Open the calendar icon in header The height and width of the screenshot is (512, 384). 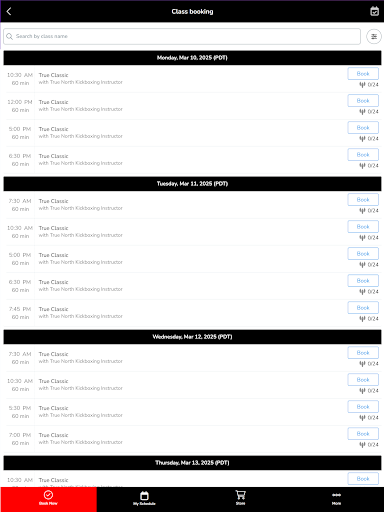tap(374, 11)
